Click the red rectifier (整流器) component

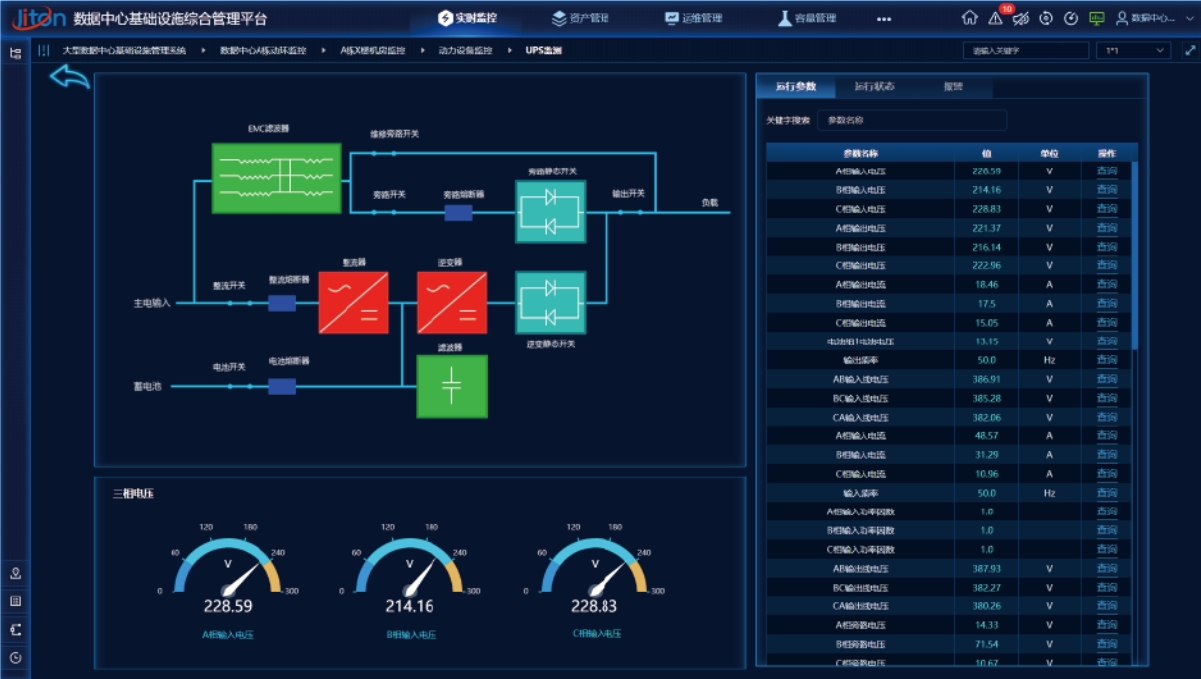pyautogui.click(x=353, y=303)
